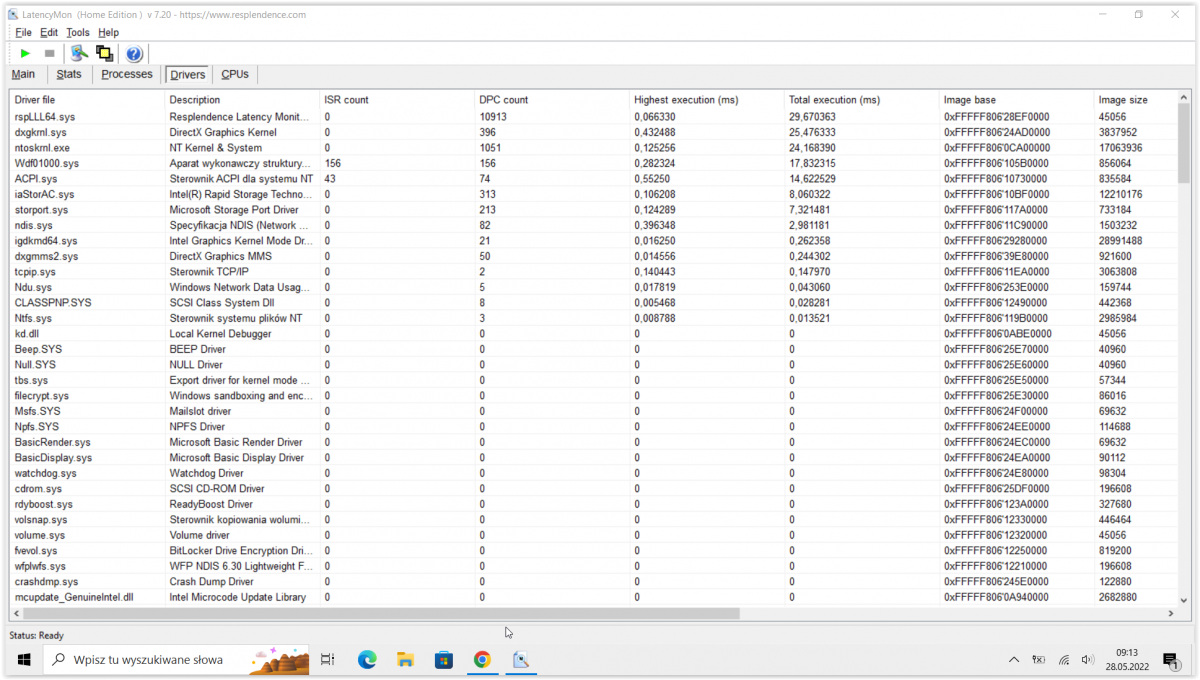Start the latency monitor with play button
The image size is (1200, 680).
25,53
